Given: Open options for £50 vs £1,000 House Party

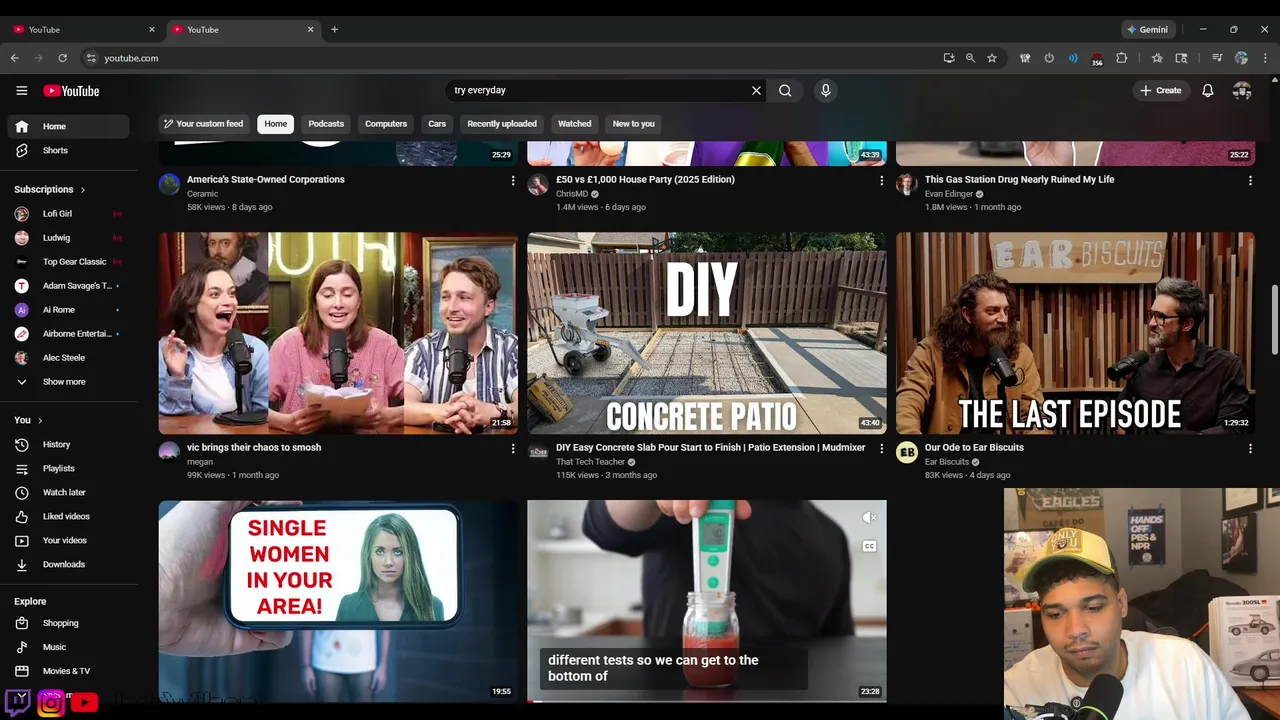Looking at the screenshot, I should (881, 181).
